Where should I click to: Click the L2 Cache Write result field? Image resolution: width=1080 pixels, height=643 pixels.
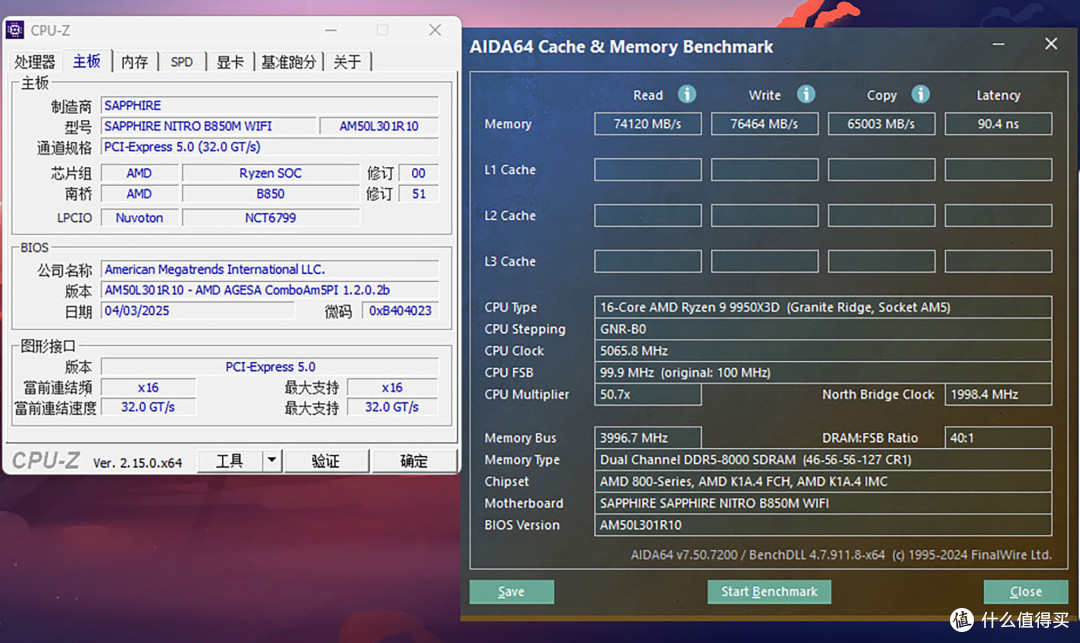(x=765, y=215)
